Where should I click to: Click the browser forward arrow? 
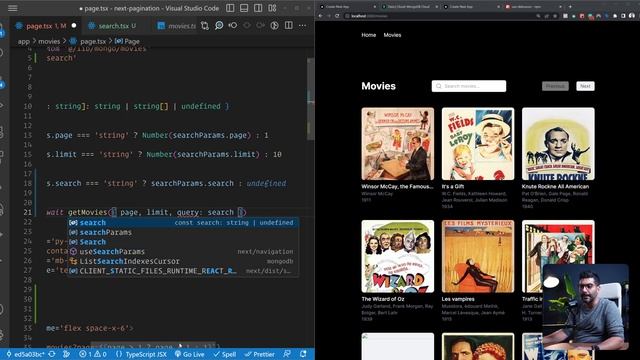coord(329,16)
